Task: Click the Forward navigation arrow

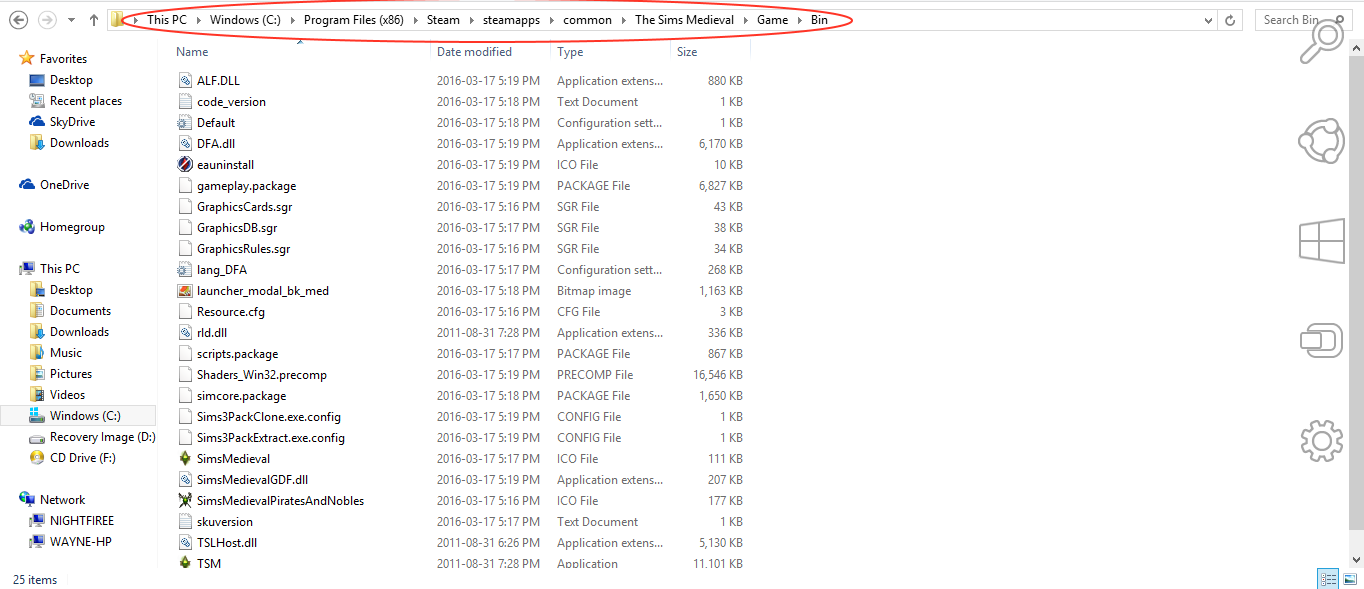Action: coord(46,20)
